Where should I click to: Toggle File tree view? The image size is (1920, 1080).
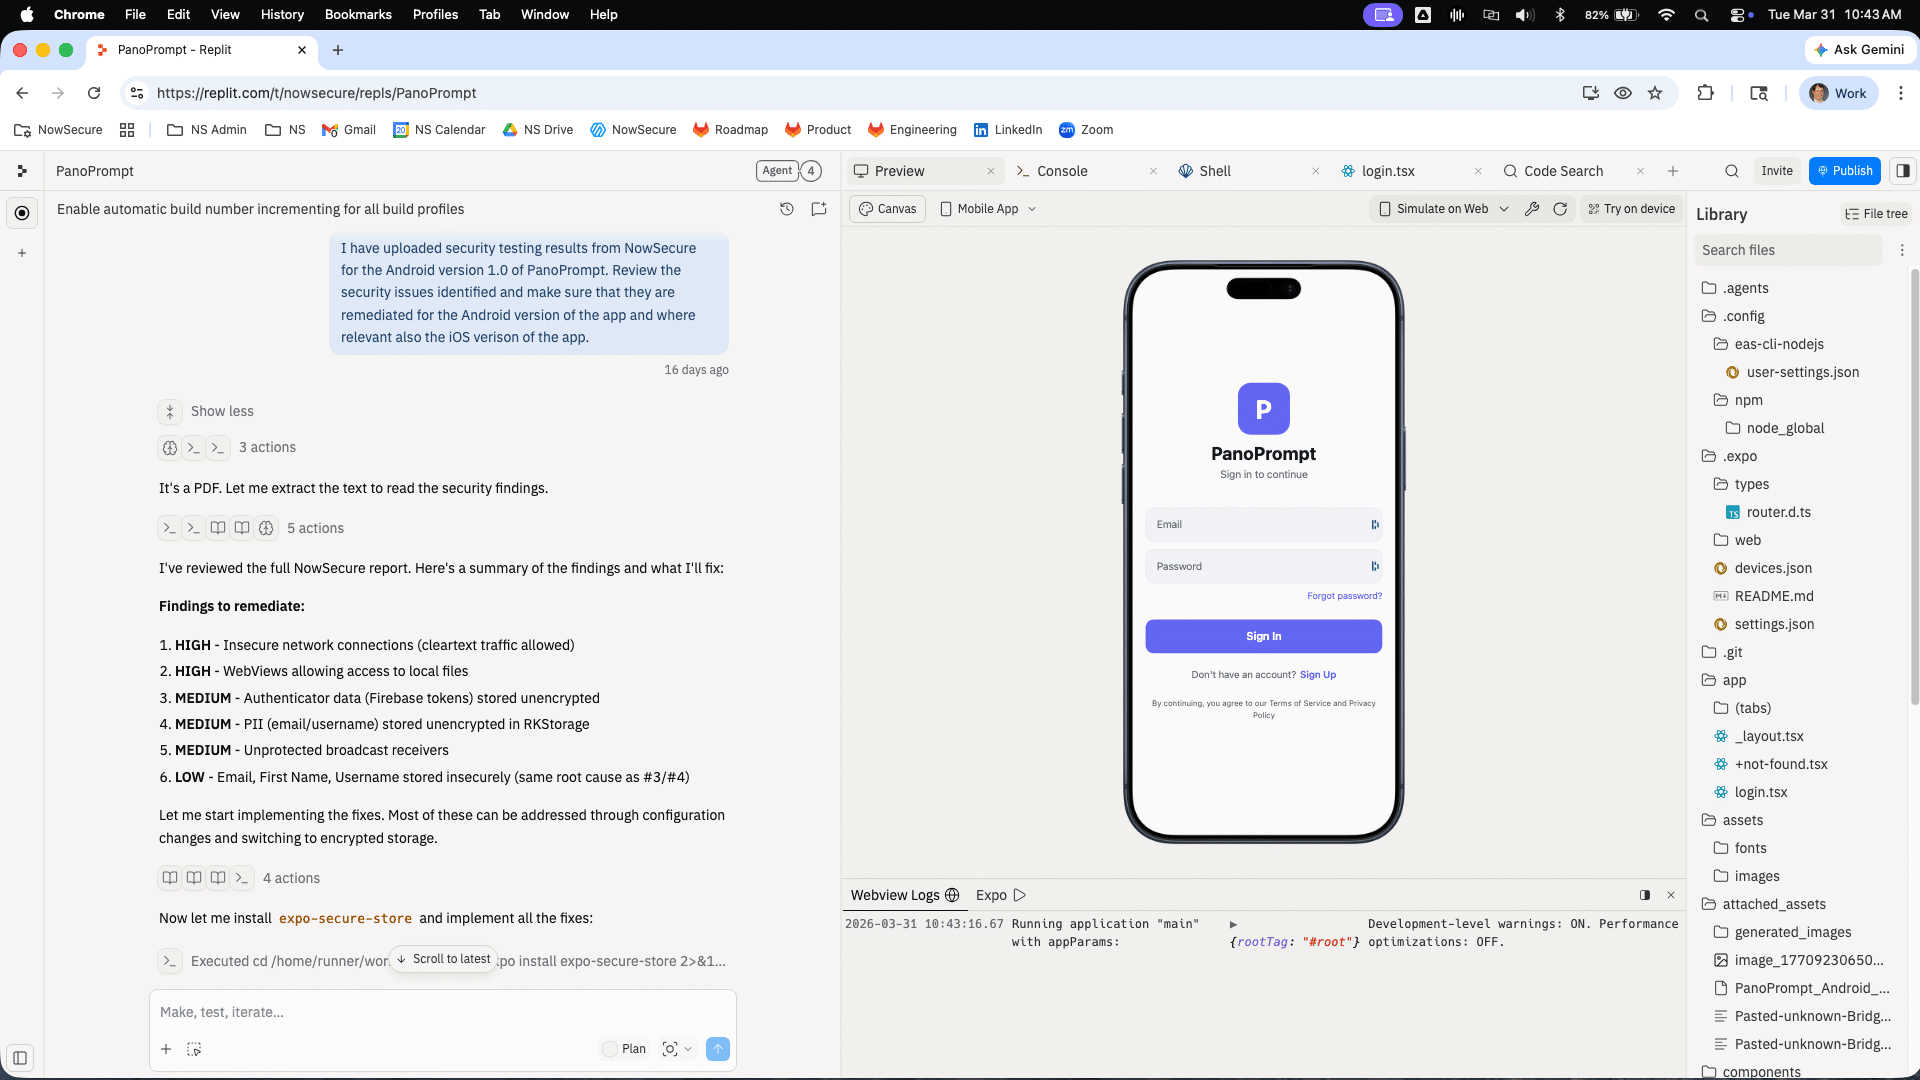1876,214
